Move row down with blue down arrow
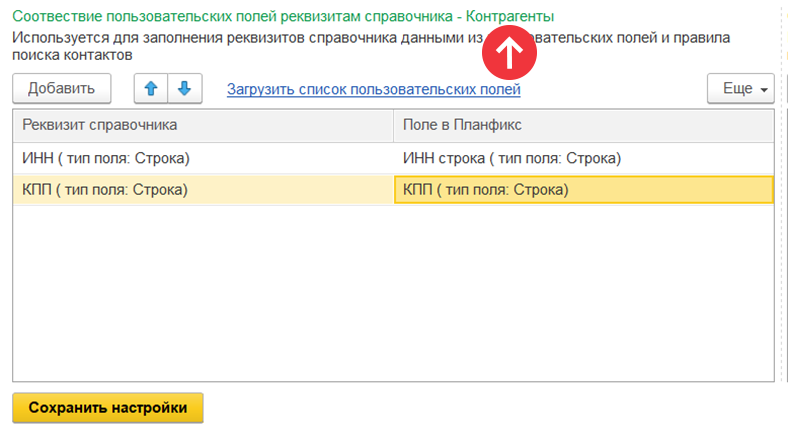The image size is (788, 434). point(185,89)
